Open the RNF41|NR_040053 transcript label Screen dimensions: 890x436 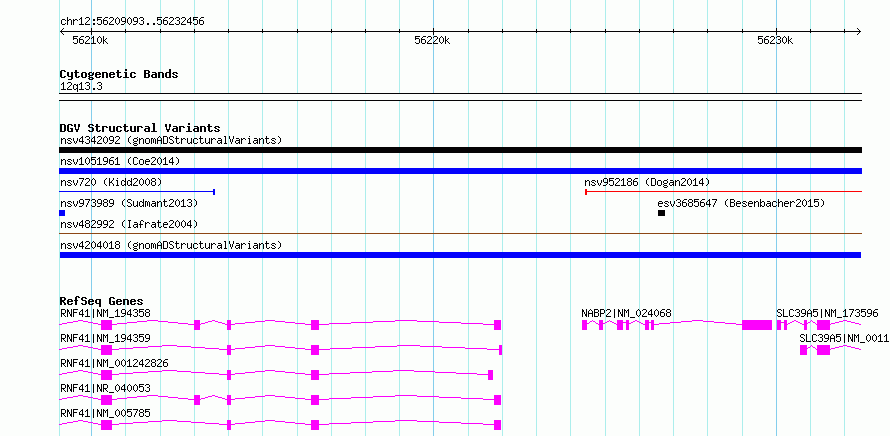(106, 388)
